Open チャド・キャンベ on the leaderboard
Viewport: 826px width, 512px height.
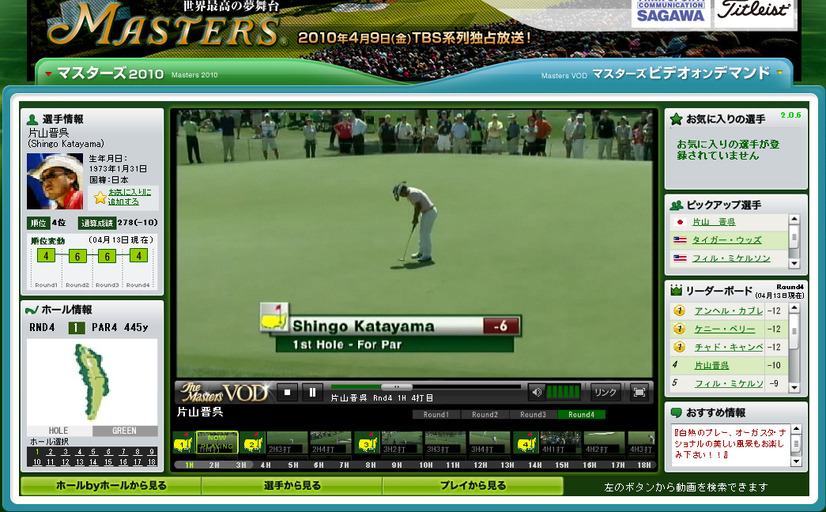pyautogui.click(x=729, y=347)
